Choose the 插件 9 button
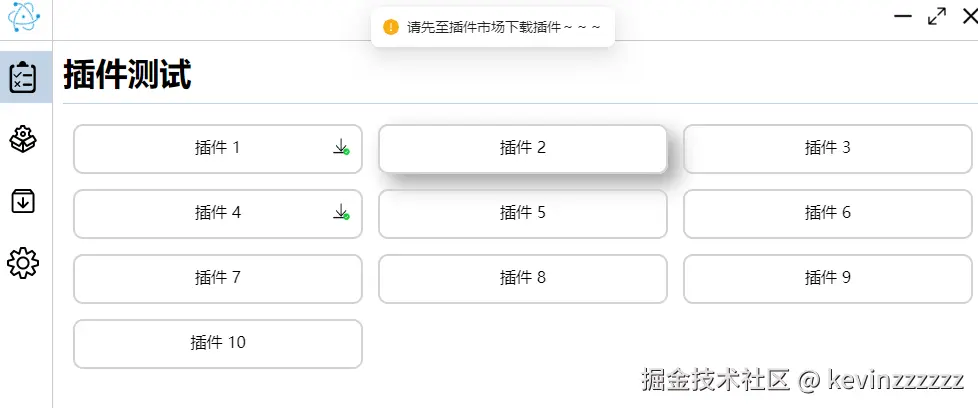 point(827,278)
